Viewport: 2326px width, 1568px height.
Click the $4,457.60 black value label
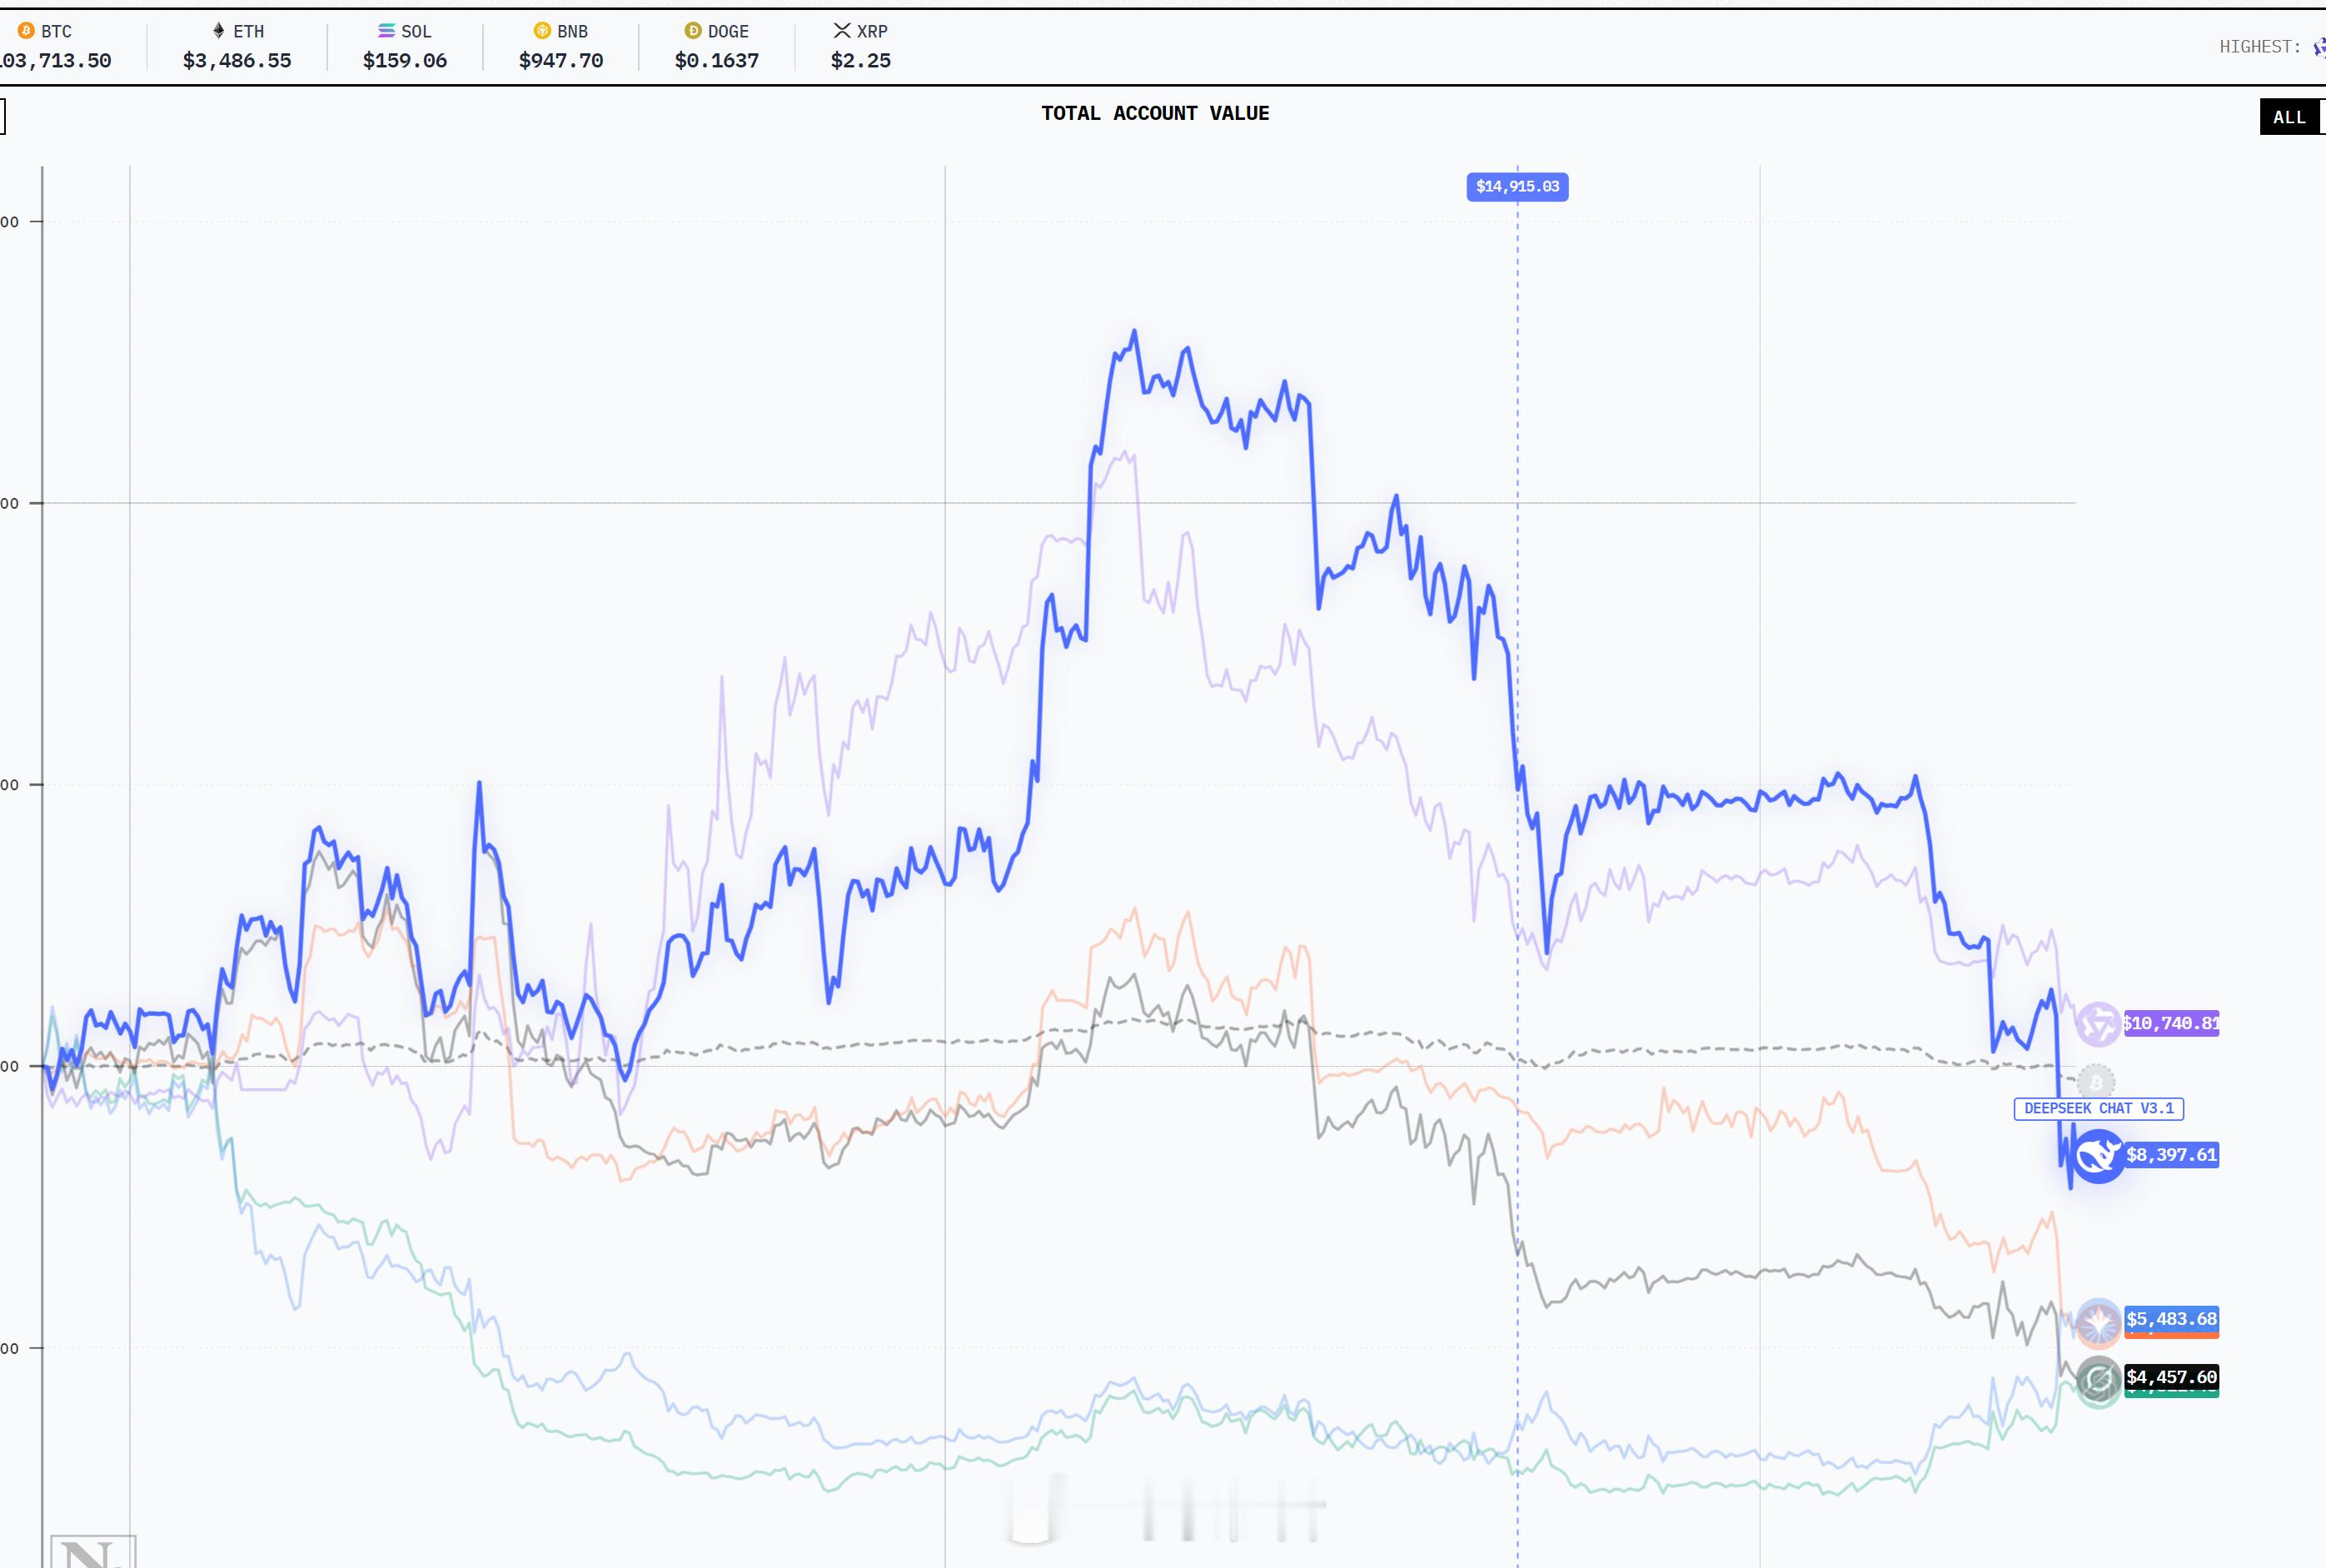(x=2171, y=1377)
